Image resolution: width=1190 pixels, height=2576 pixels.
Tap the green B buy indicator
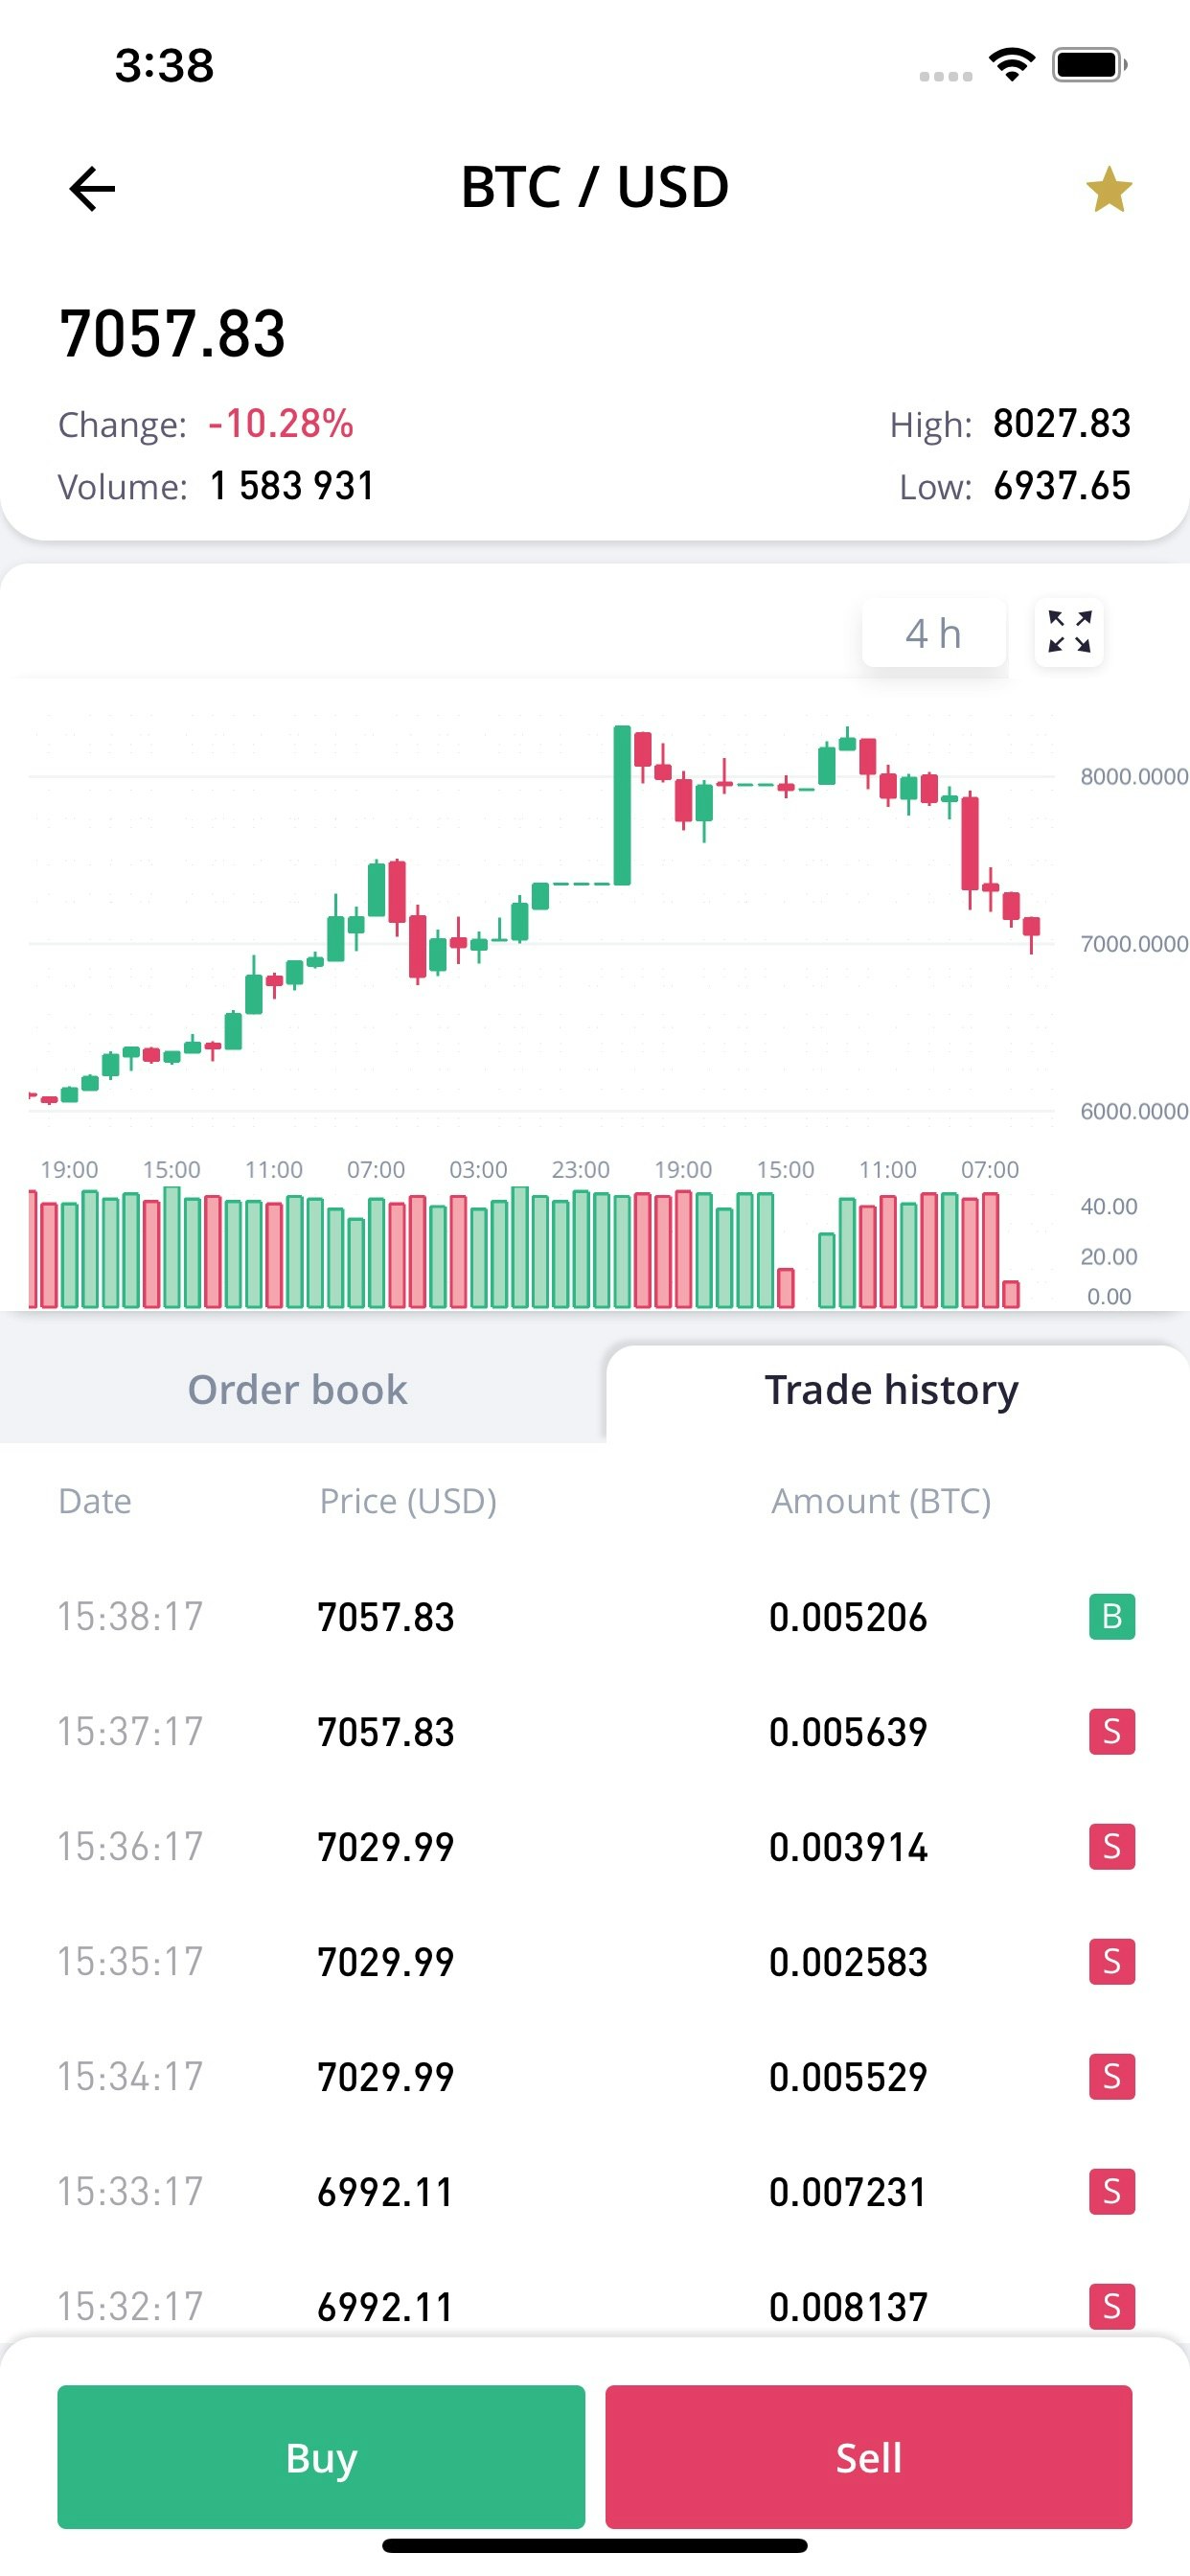point(1110,1616)
